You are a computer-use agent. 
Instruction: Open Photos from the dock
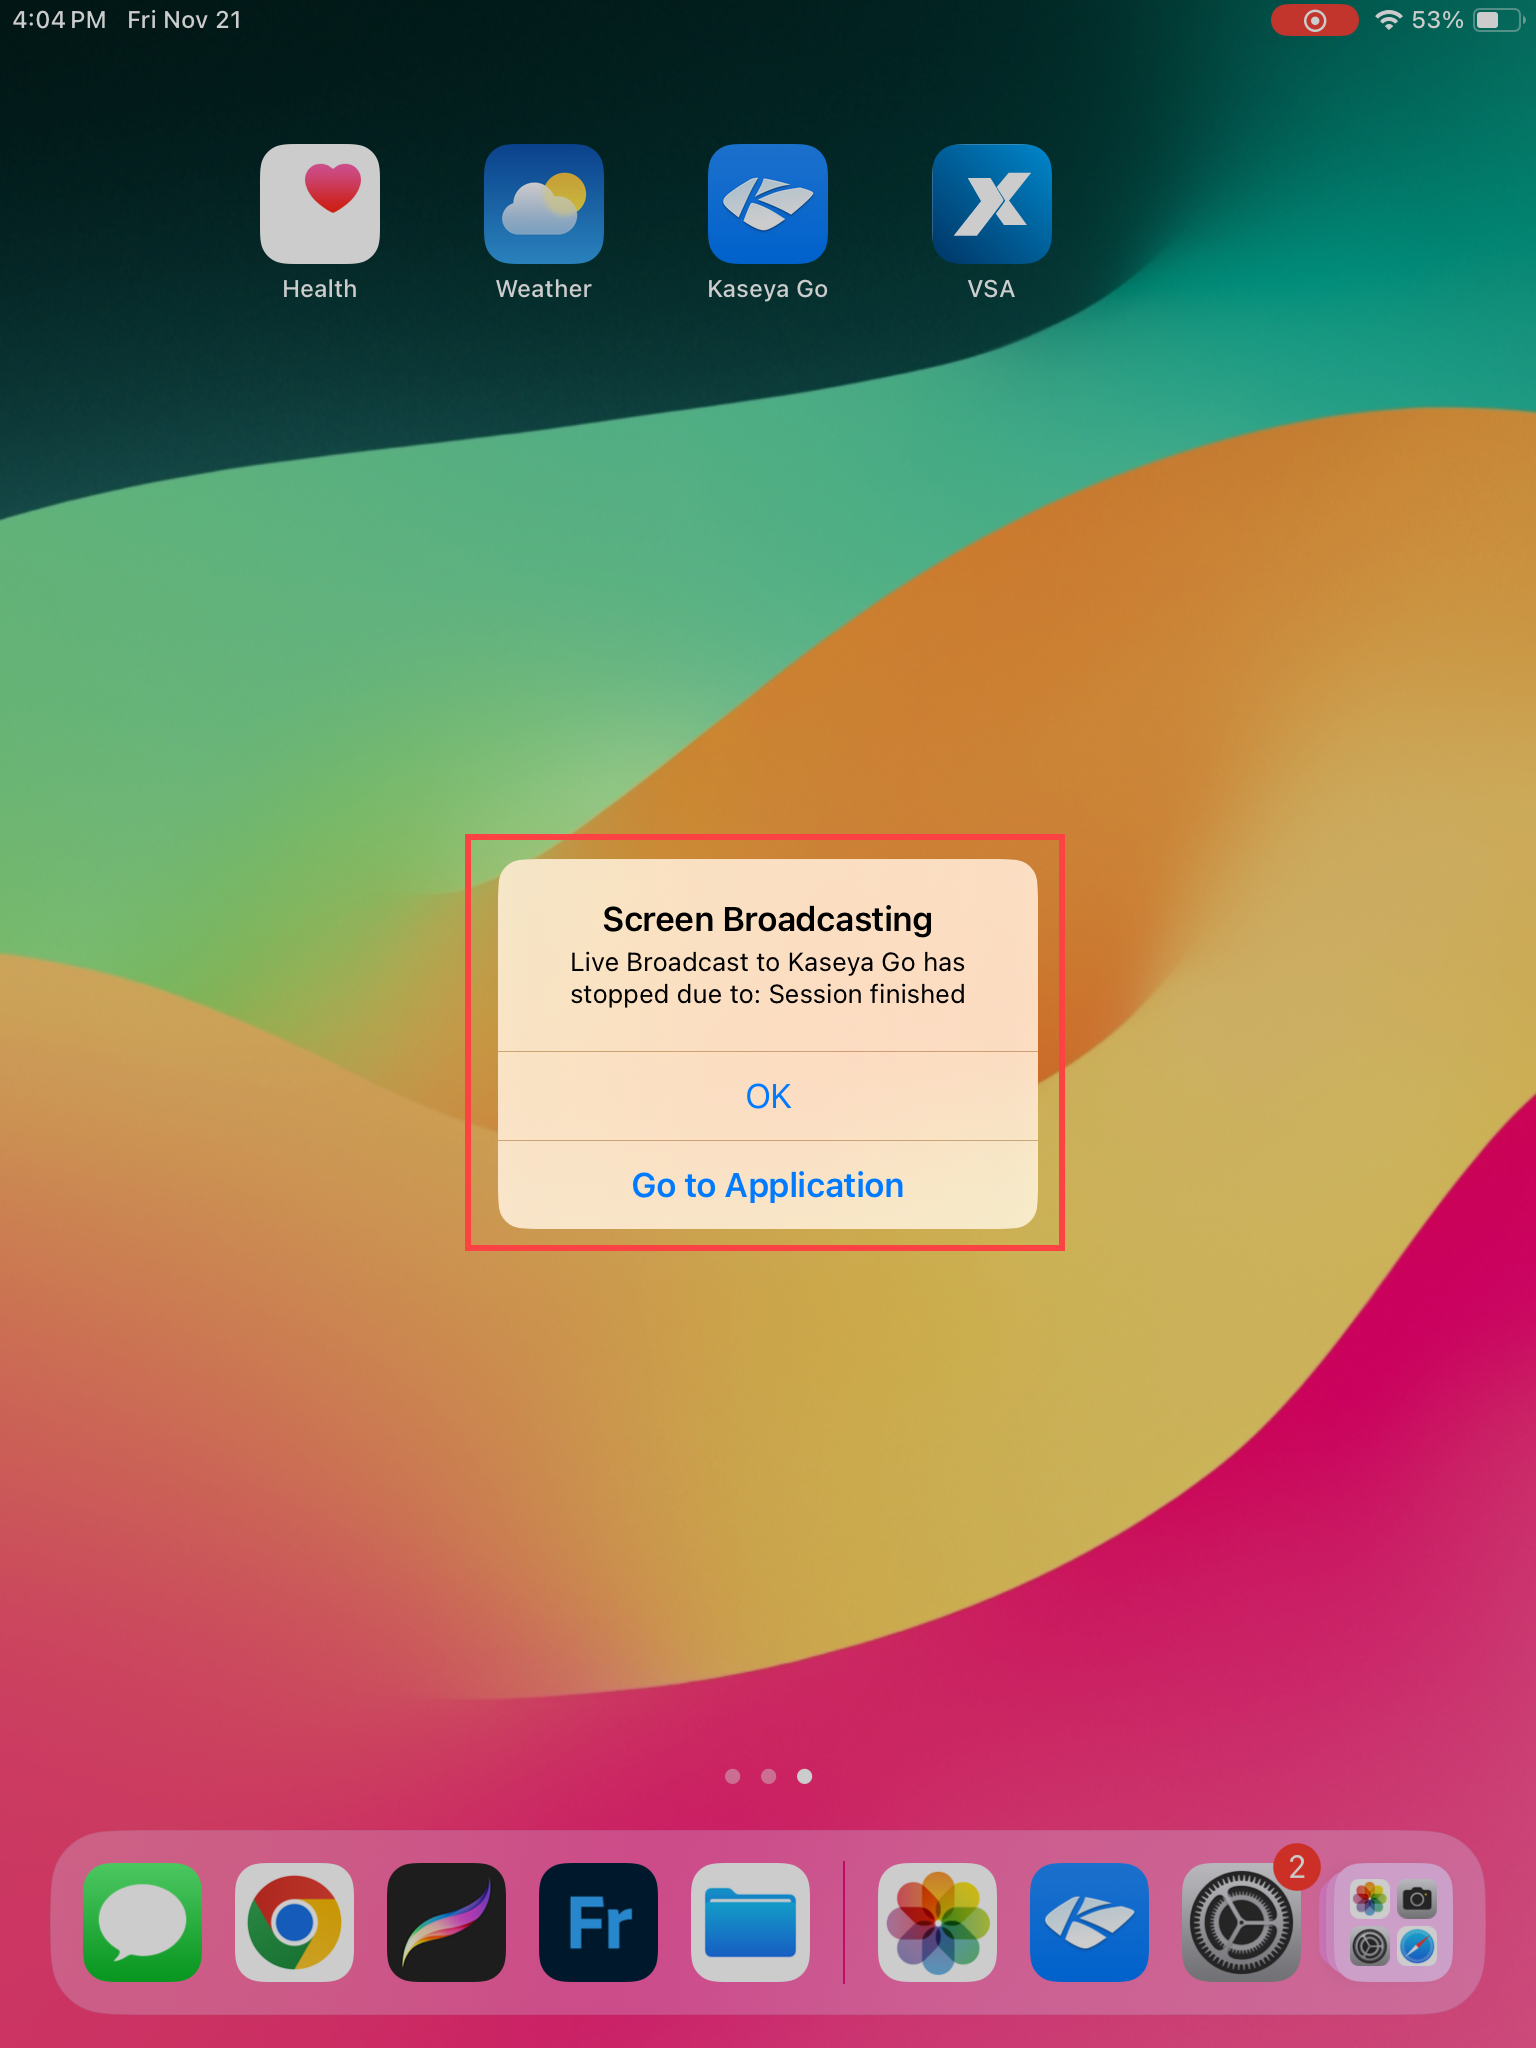pyautogui.click(x=937, y=1921)
